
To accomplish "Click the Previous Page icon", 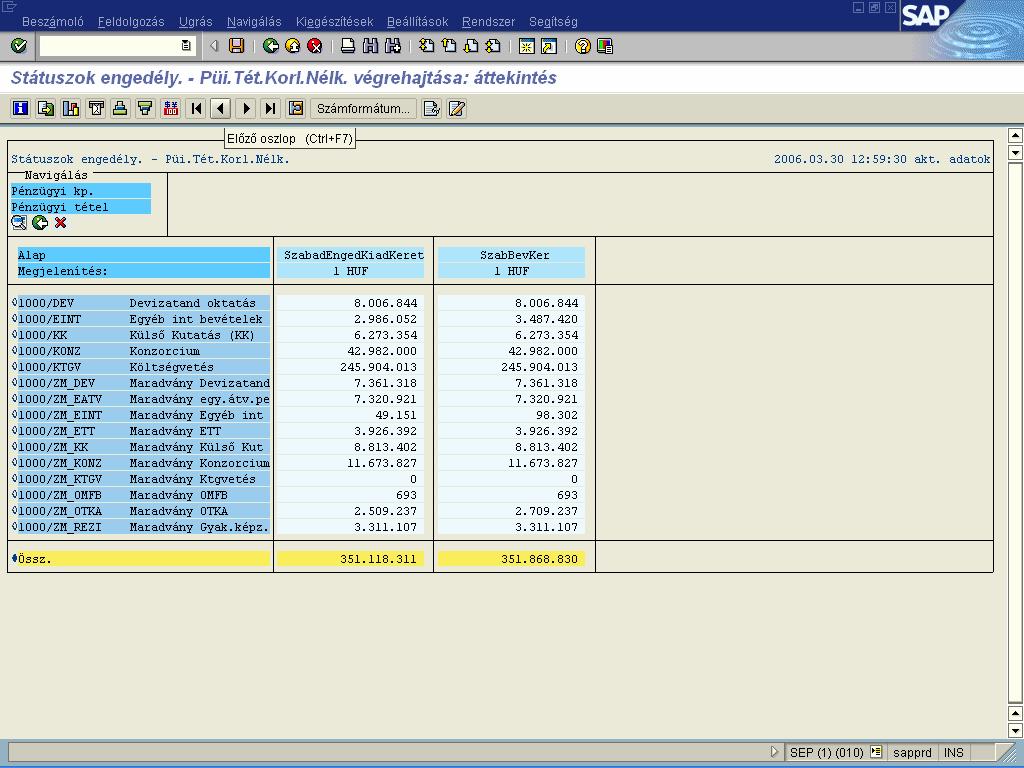I will pos(449,46).
